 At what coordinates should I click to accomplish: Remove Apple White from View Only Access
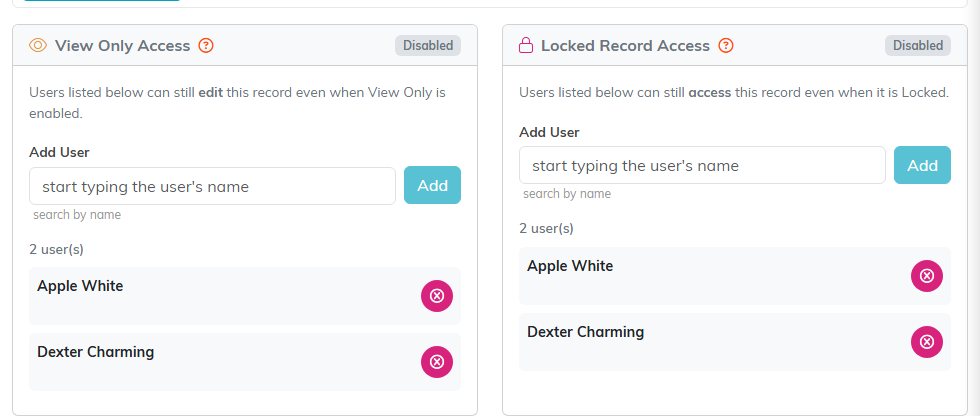tap(437, 296)
